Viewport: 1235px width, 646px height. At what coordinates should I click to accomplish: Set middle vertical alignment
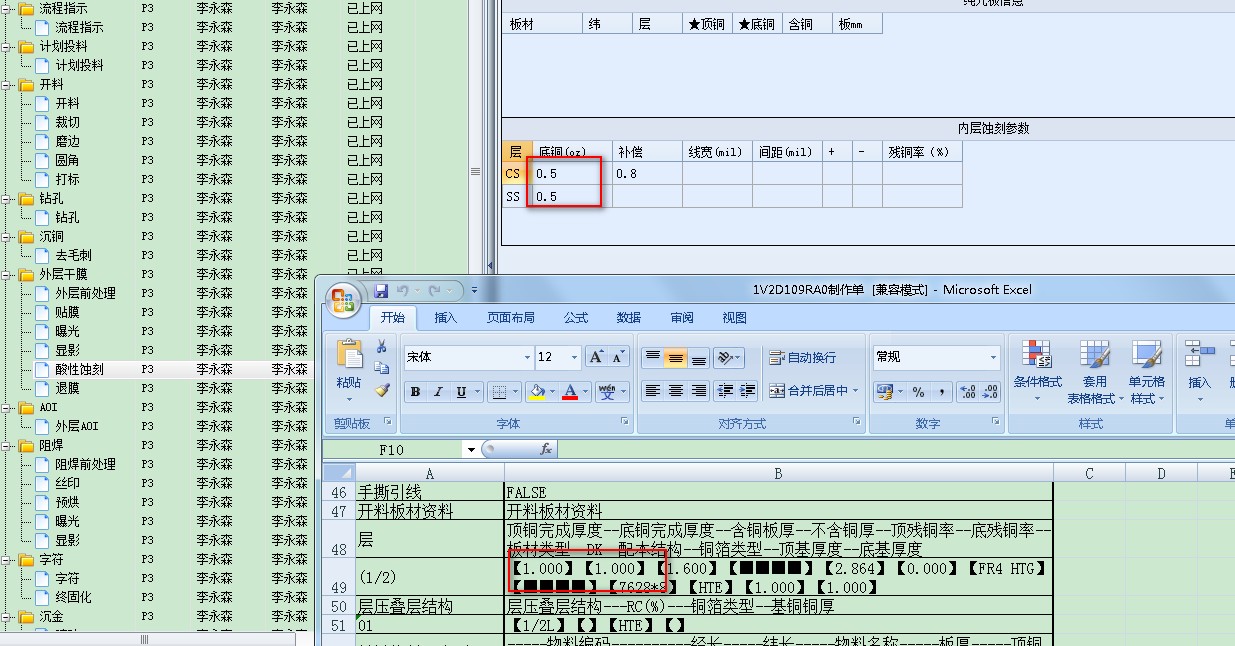[x=675, y=357]
